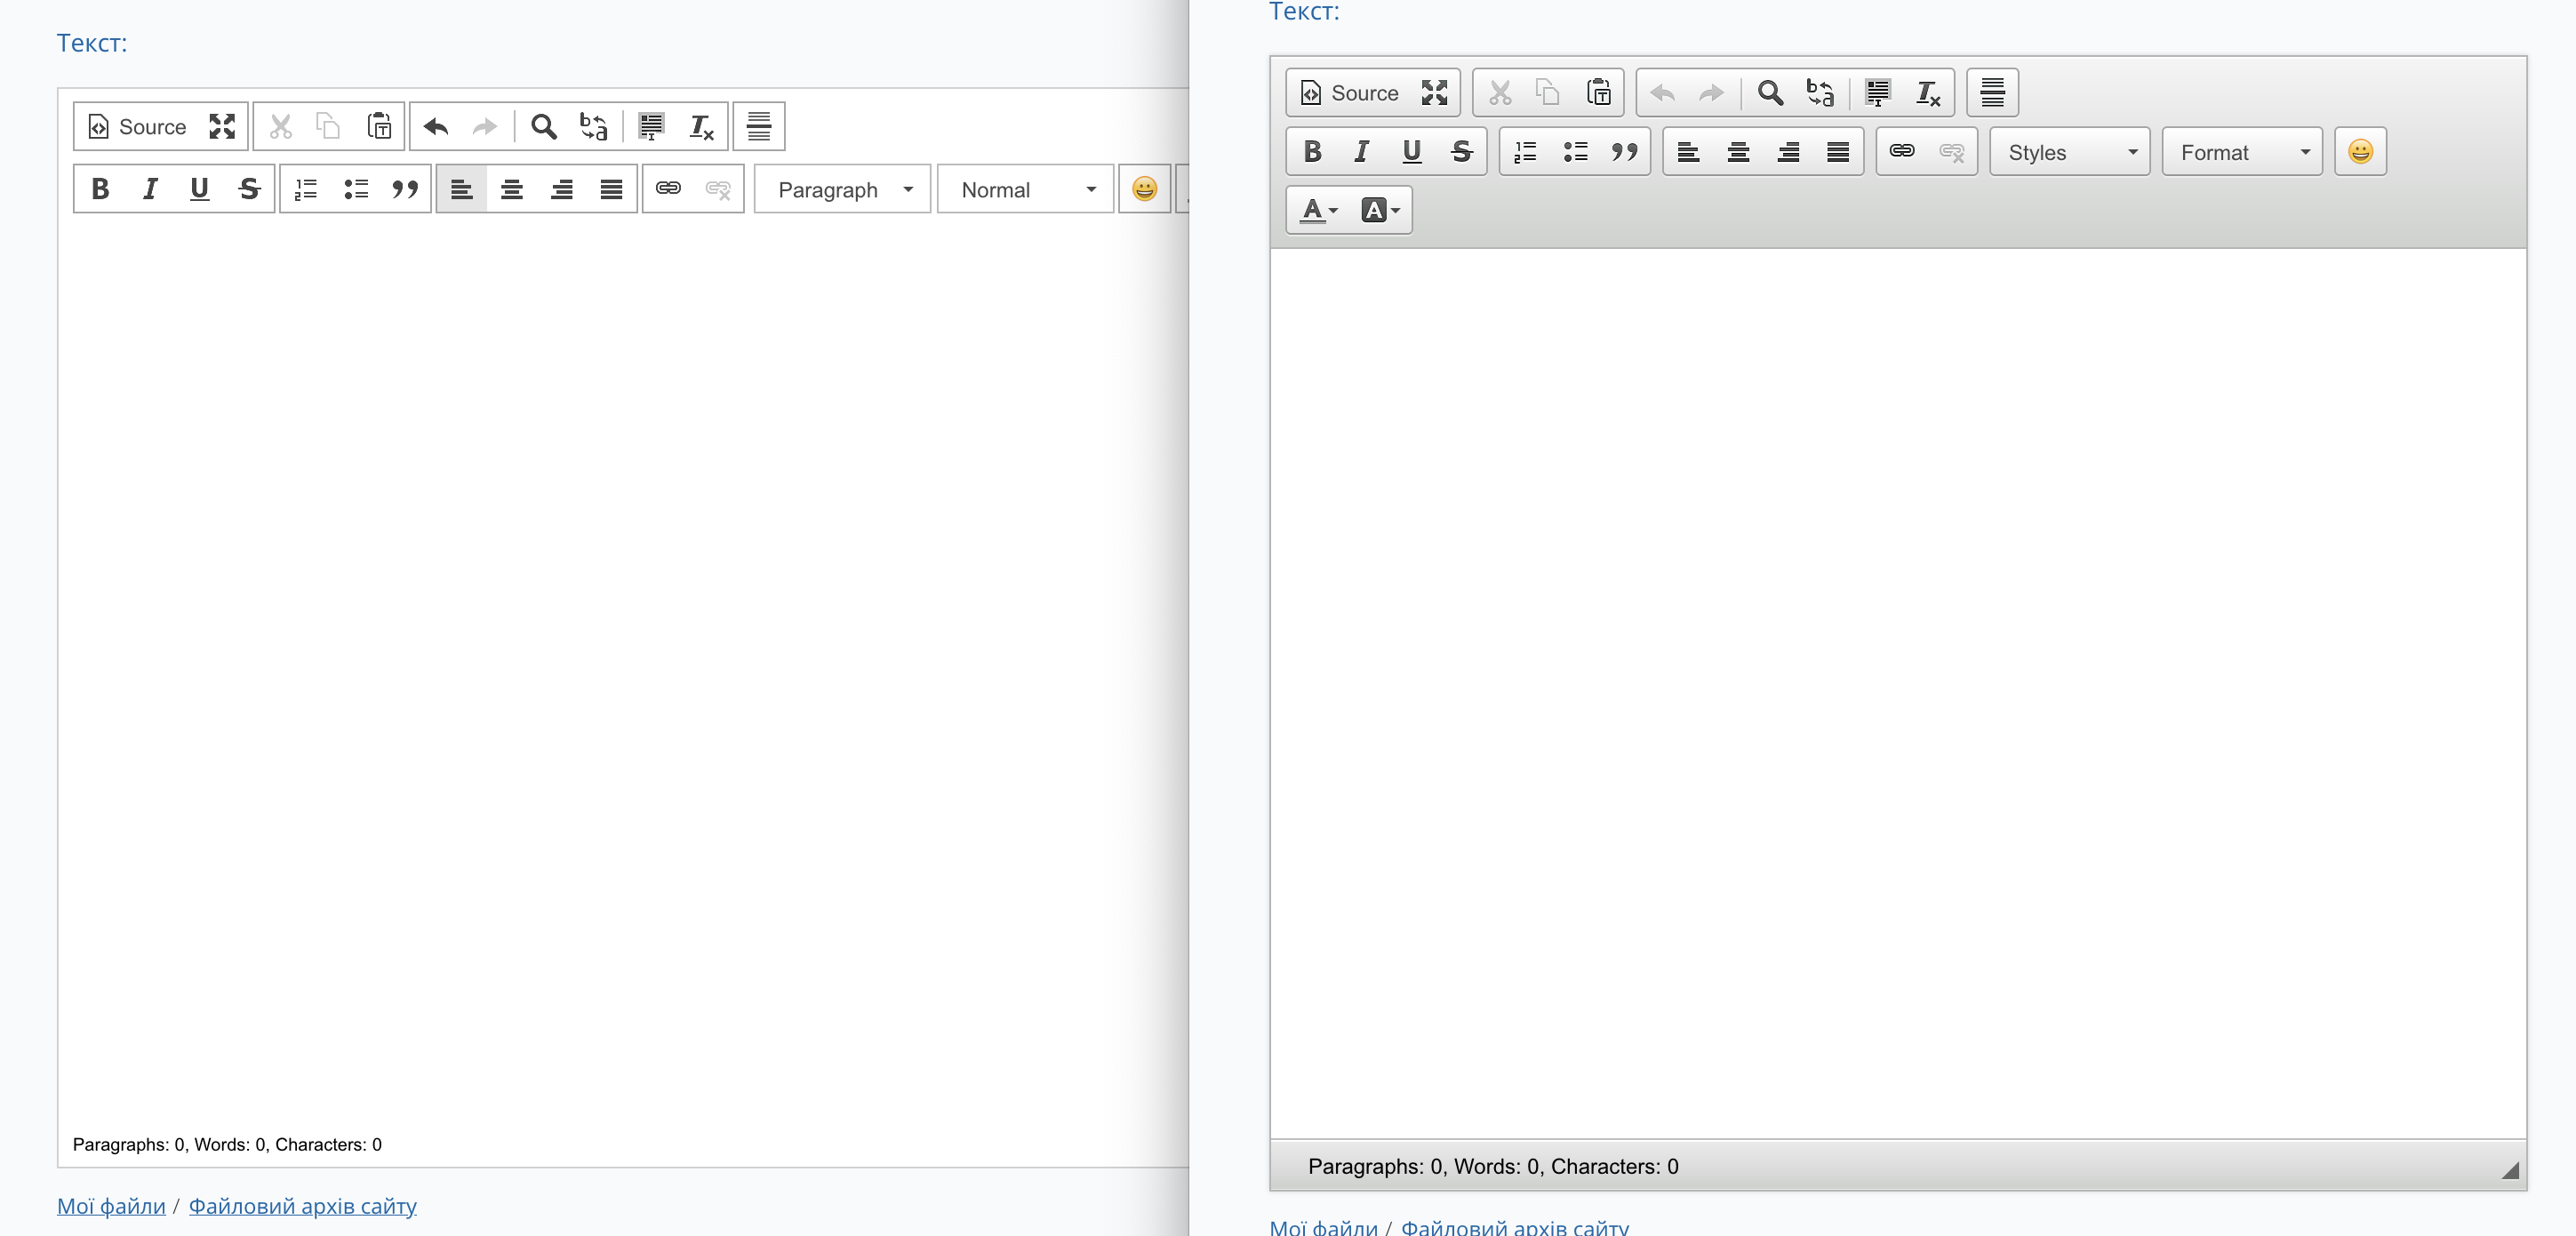The height and width of the screenshot is (1236, 2576).
Task: Open Мої файли link on left
Action: point(111,1206)
